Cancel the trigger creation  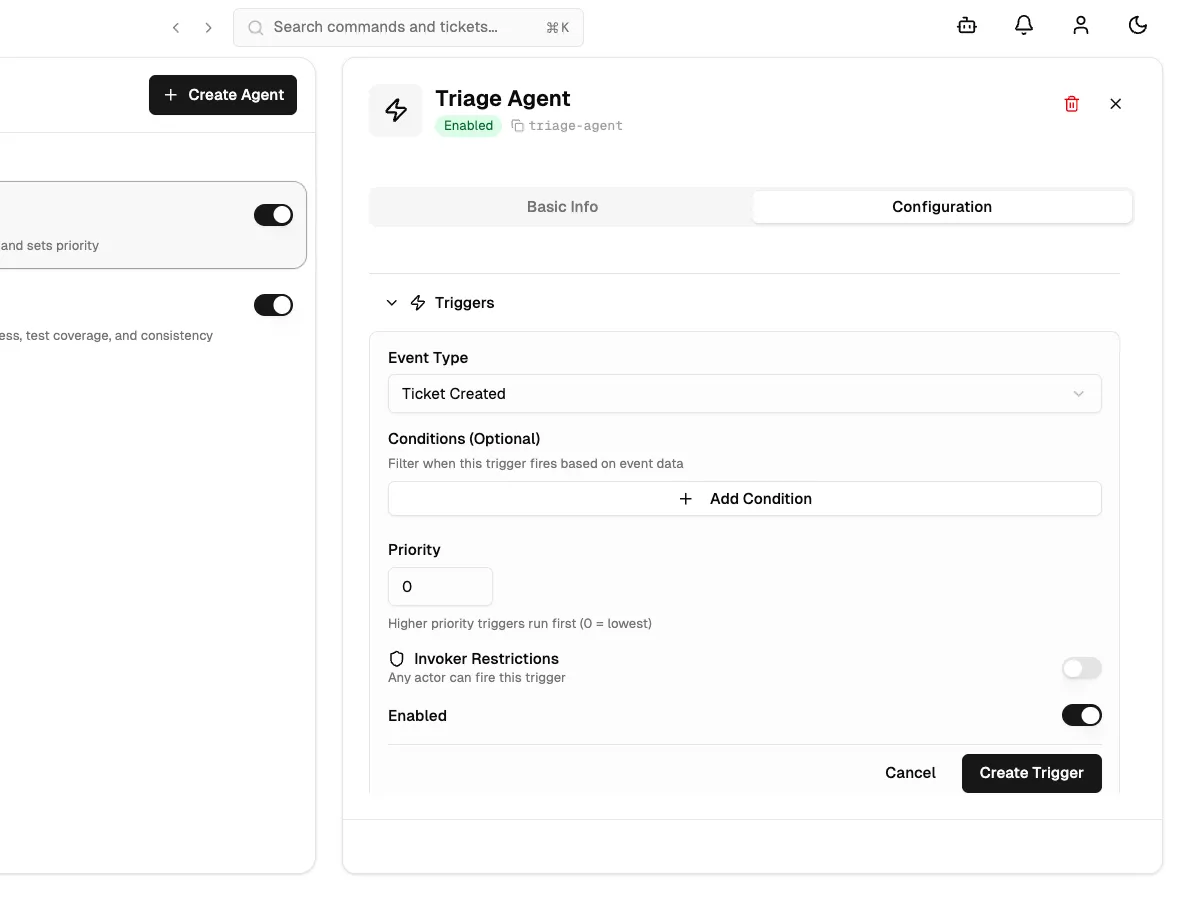click(x=909, y=772)
